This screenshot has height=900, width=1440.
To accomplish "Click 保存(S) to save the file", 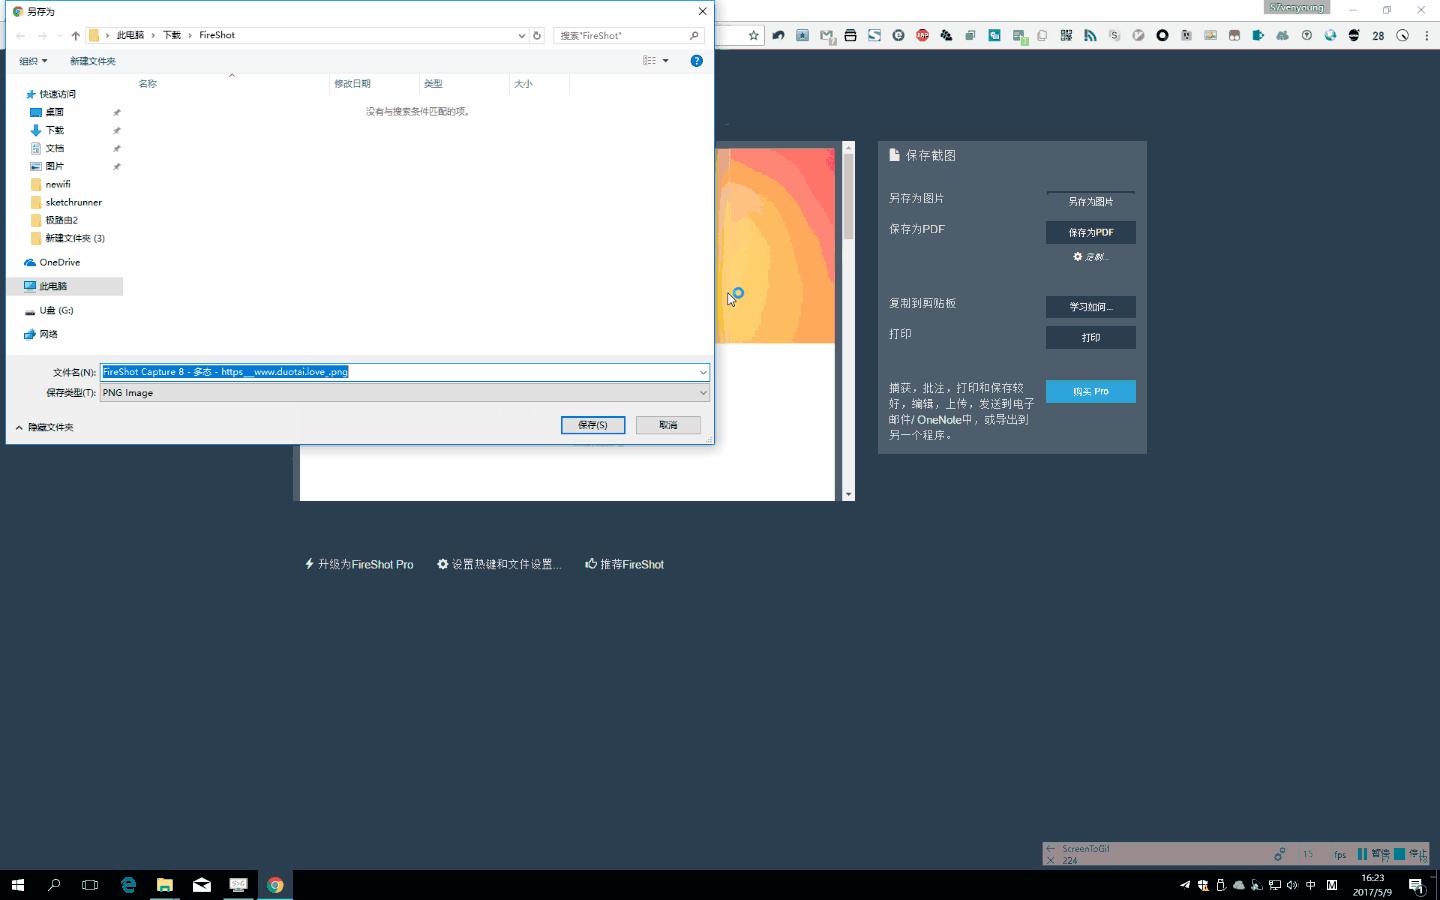I will tap(593, 425).
